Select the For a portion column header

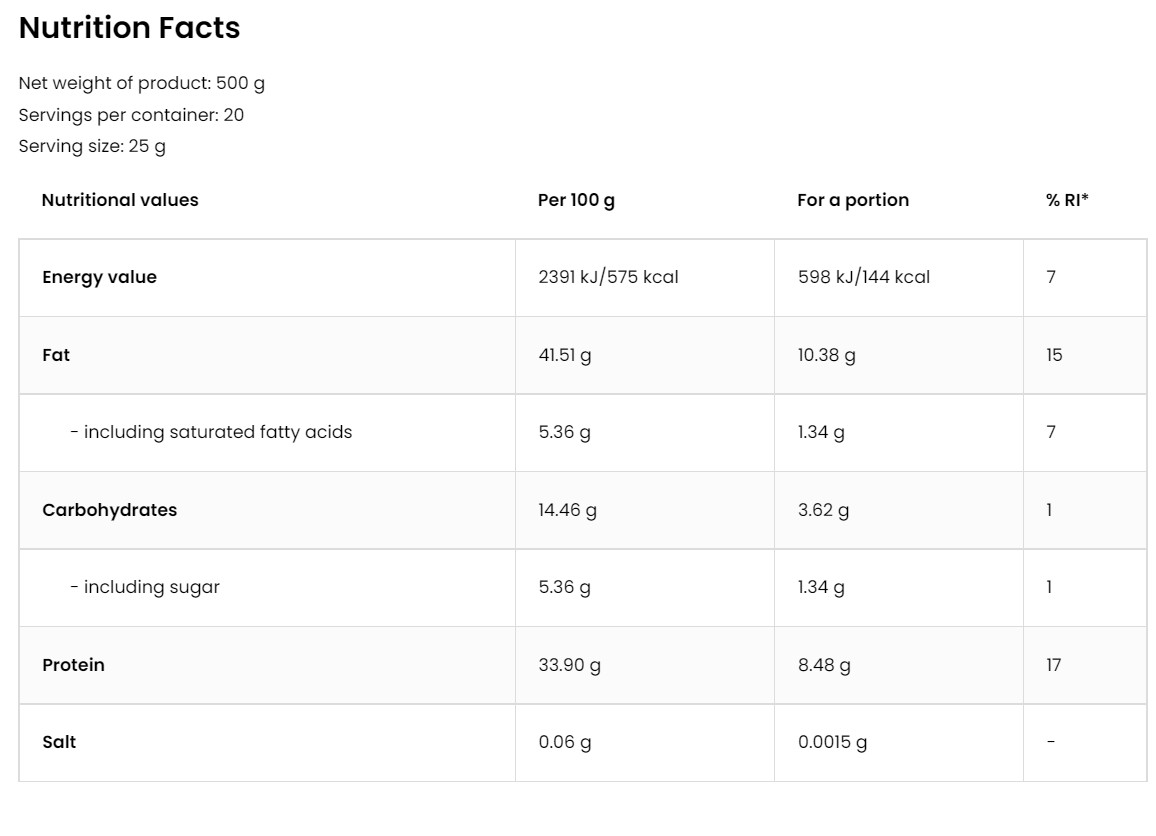853,200
